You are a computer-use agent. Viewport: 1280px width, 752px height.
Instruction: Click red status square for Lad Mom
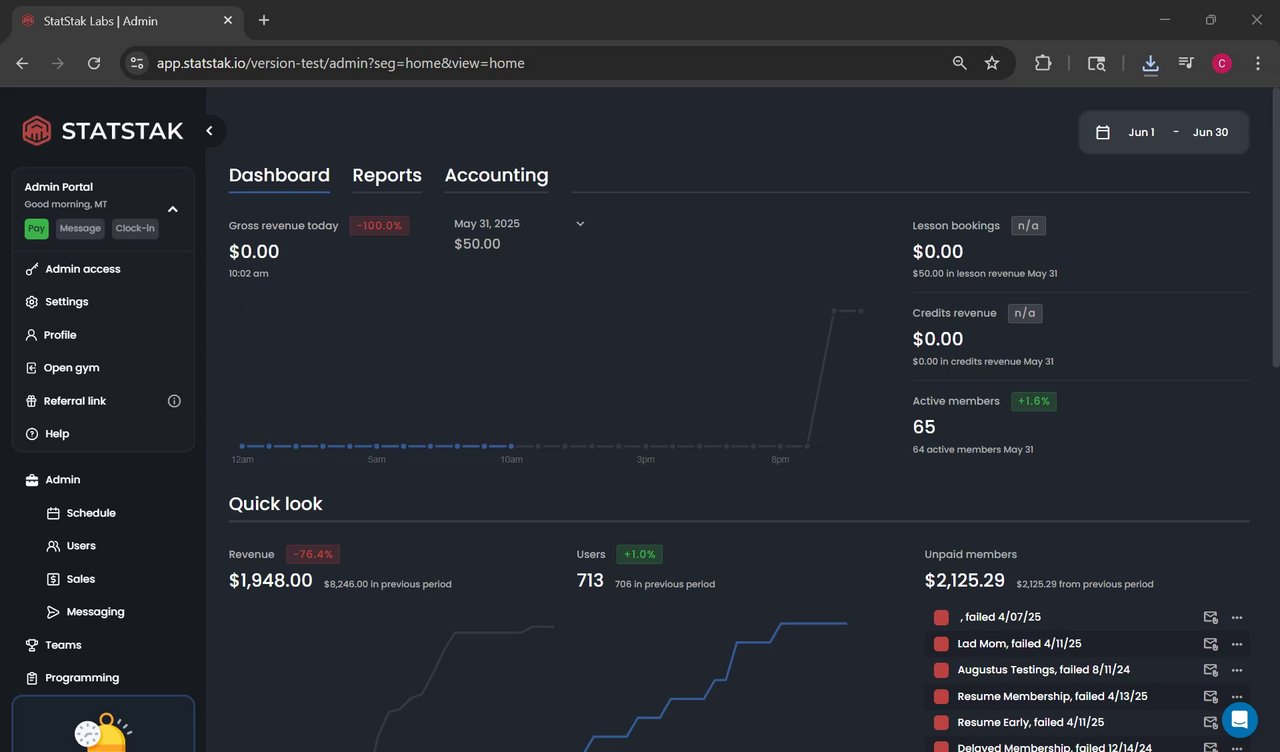(x=941, y=644)
